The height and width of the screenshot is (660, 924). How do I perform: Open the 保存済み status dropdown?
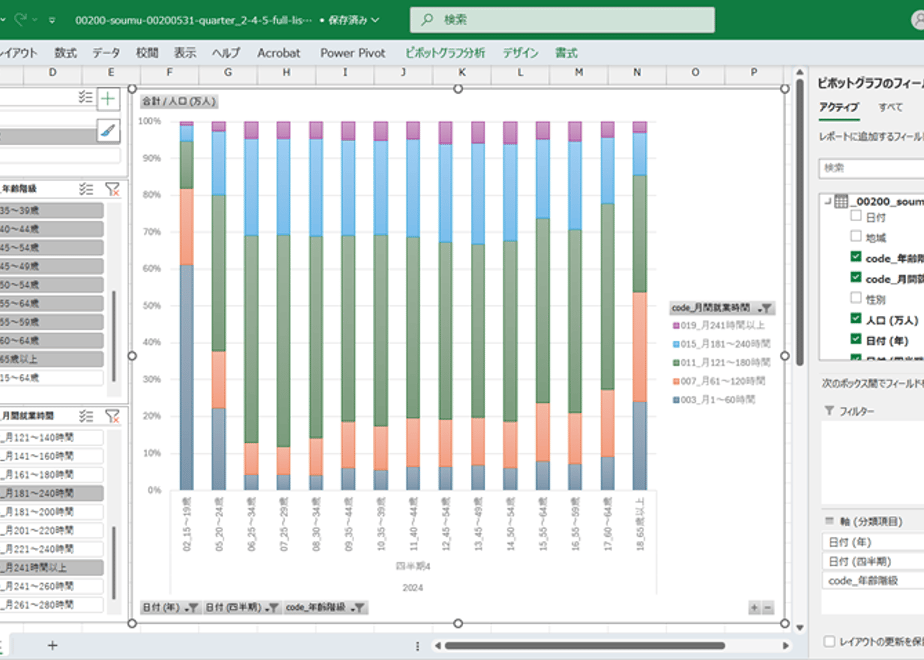354,20
